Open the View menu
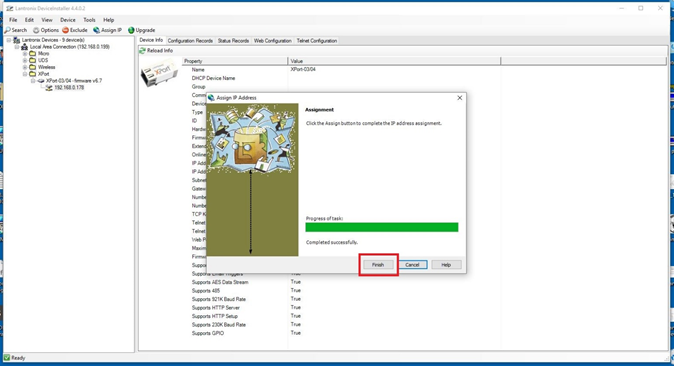674x366 pixels. click(47, 20)
